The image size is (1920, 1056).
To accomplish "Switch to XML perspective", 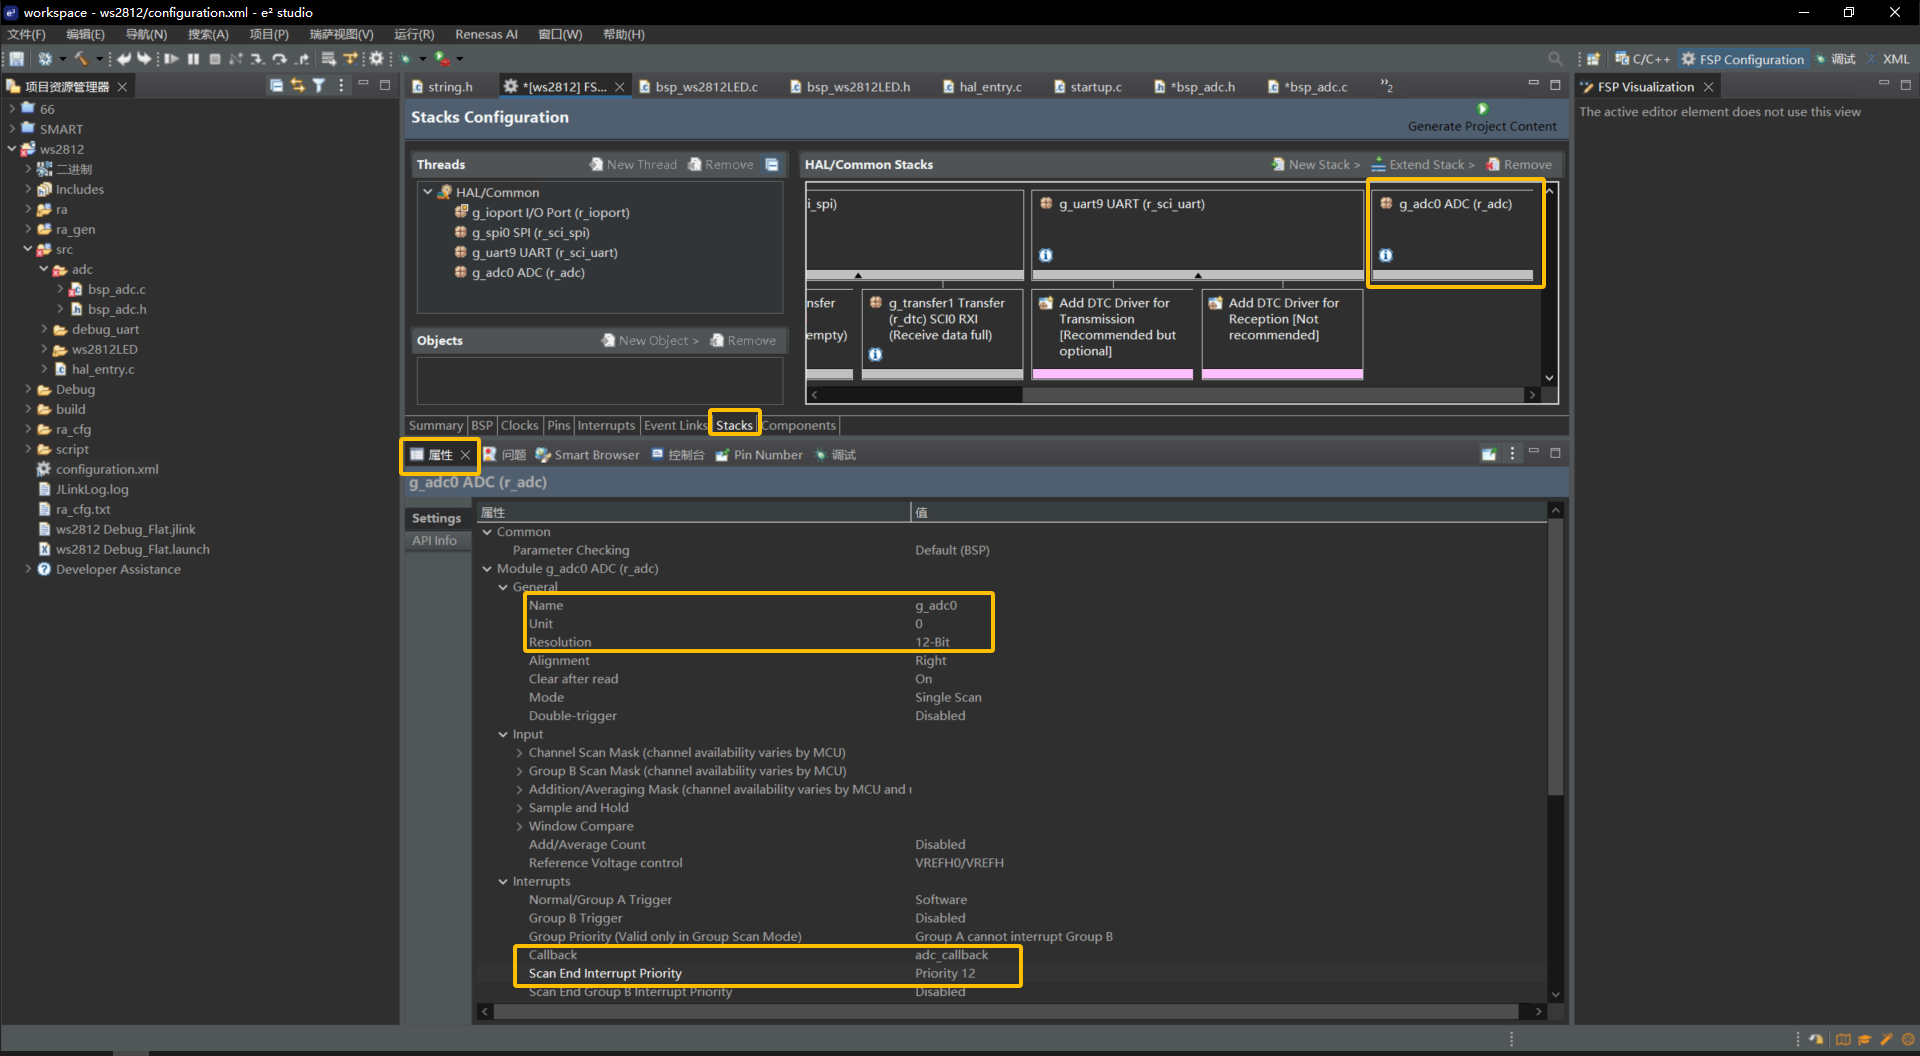I will [x=1887, y=59].
